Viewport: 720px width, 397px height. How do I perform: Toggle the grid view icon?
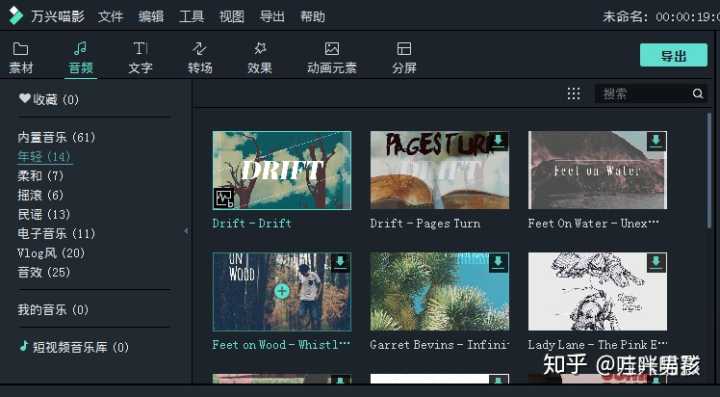point(574,94)
